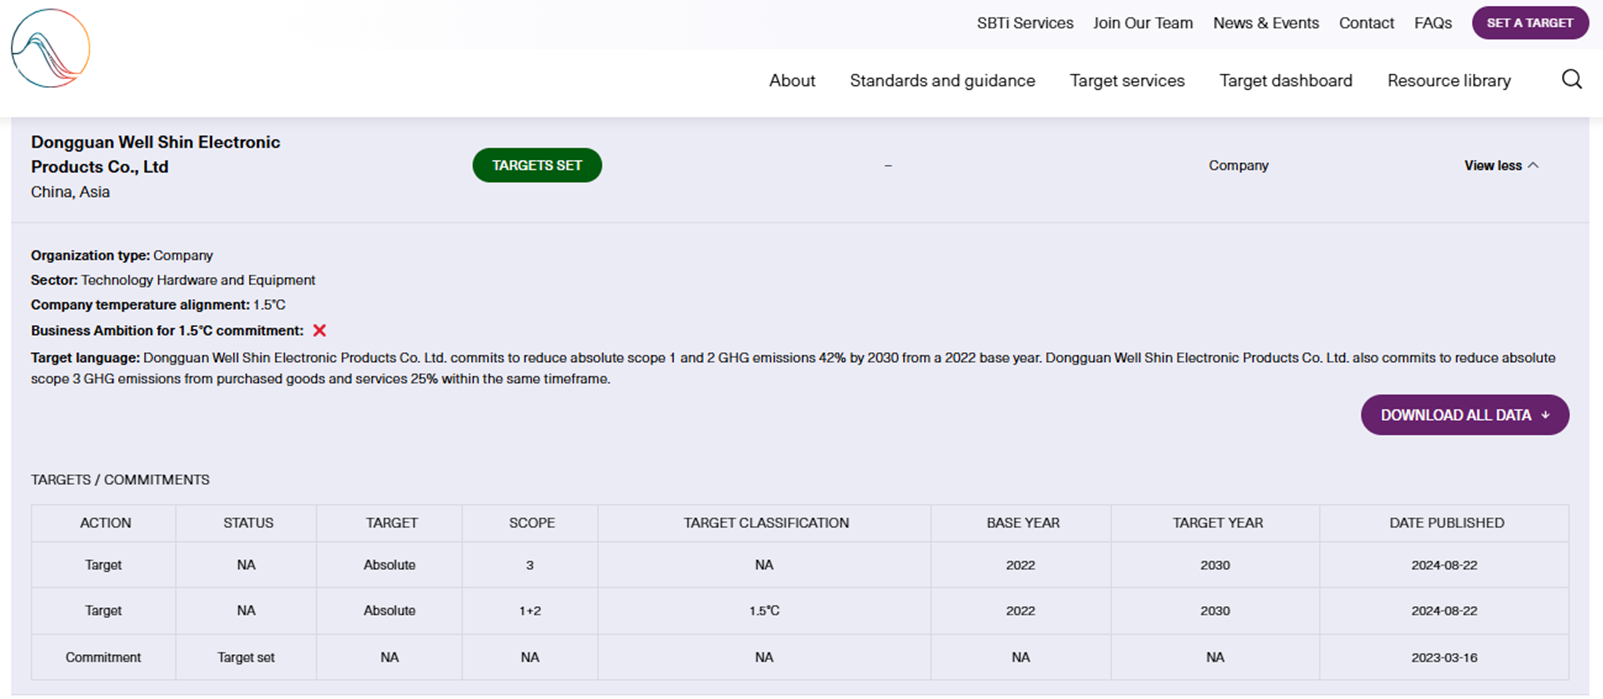Visit the Contact page

click(x=1366, y=23)
